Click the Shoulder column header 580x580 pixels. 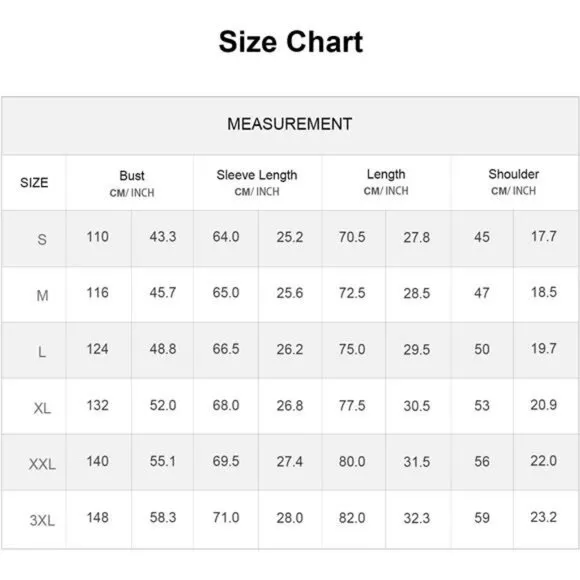click(514, 183)
